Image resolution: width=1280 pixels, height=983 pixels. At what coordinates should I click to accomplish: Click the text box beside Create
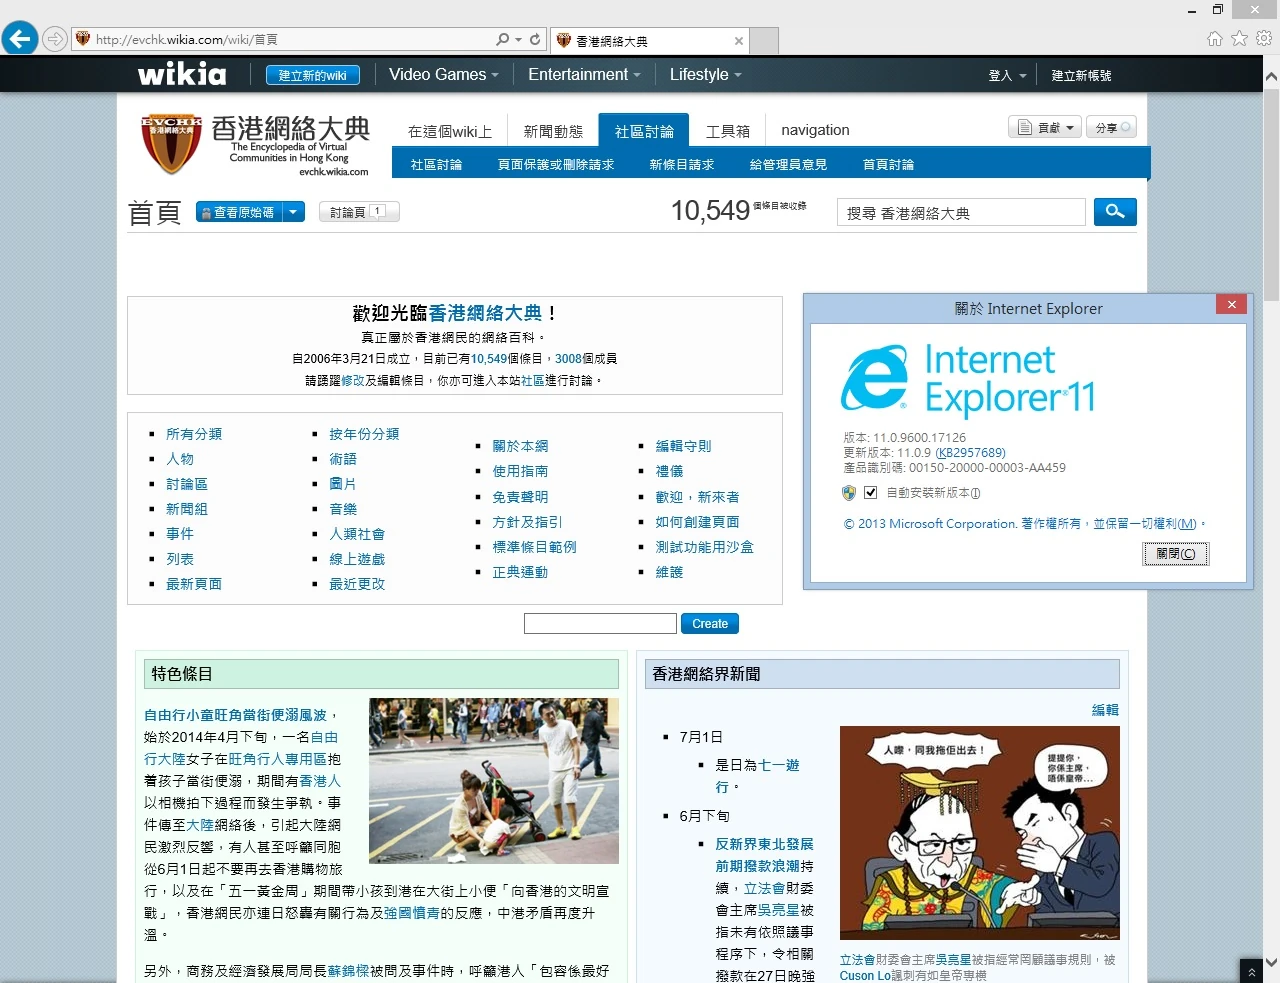[600, 624]
